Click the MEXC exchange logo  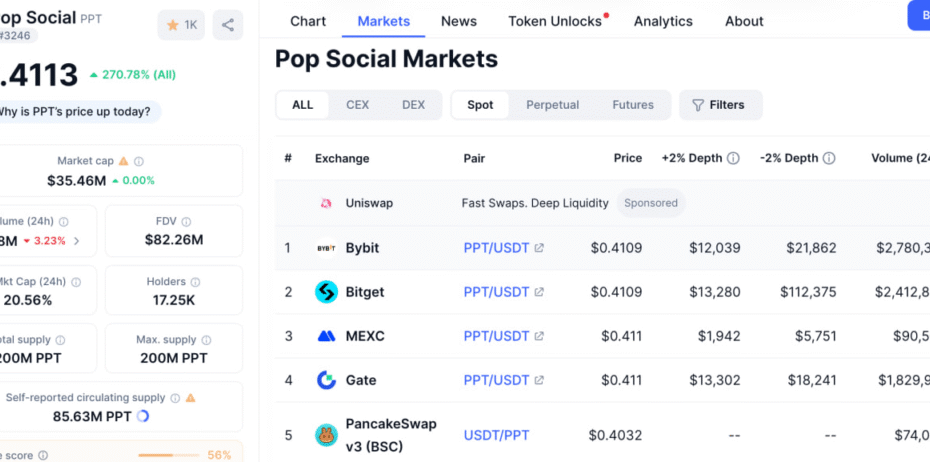(326, 336)
